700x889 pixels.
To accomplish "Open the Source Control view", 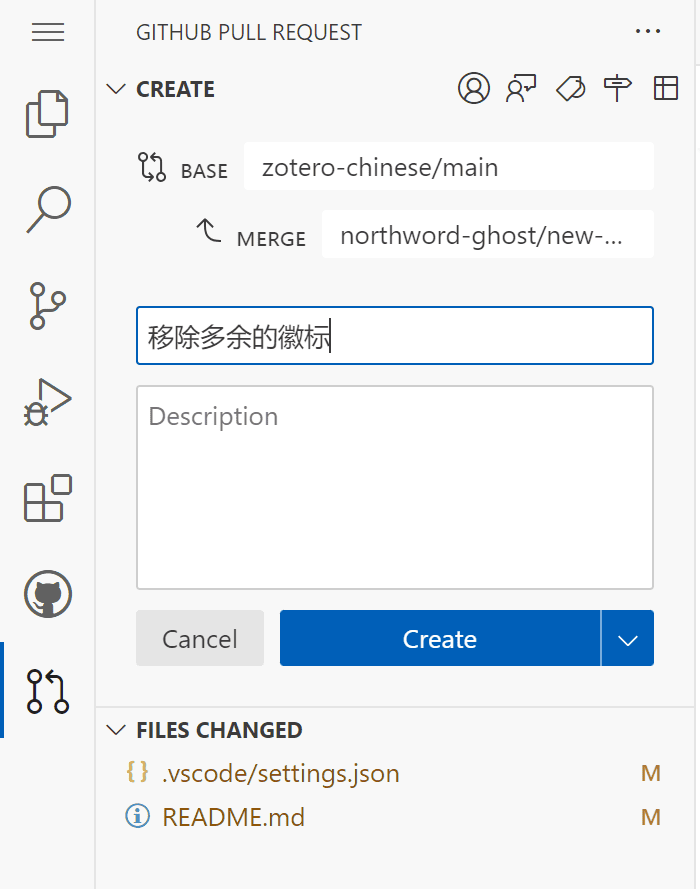I will pyautogui.click(x=47, y=306).
